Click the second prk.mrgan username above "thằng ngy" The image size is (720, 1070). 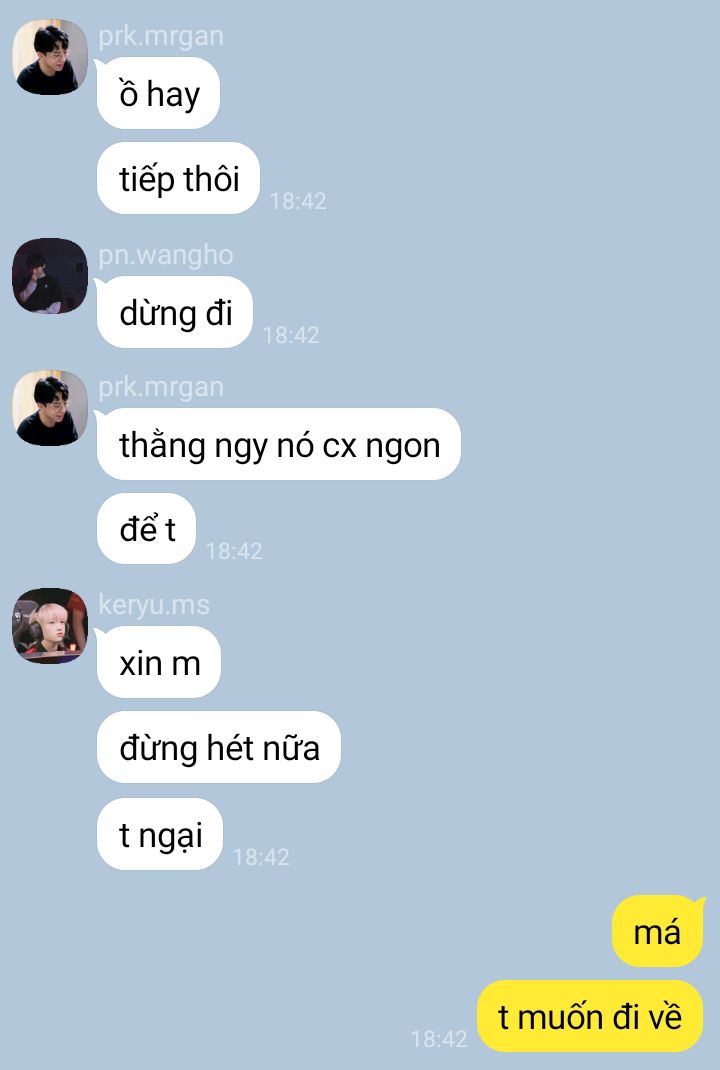pos(161,387)
